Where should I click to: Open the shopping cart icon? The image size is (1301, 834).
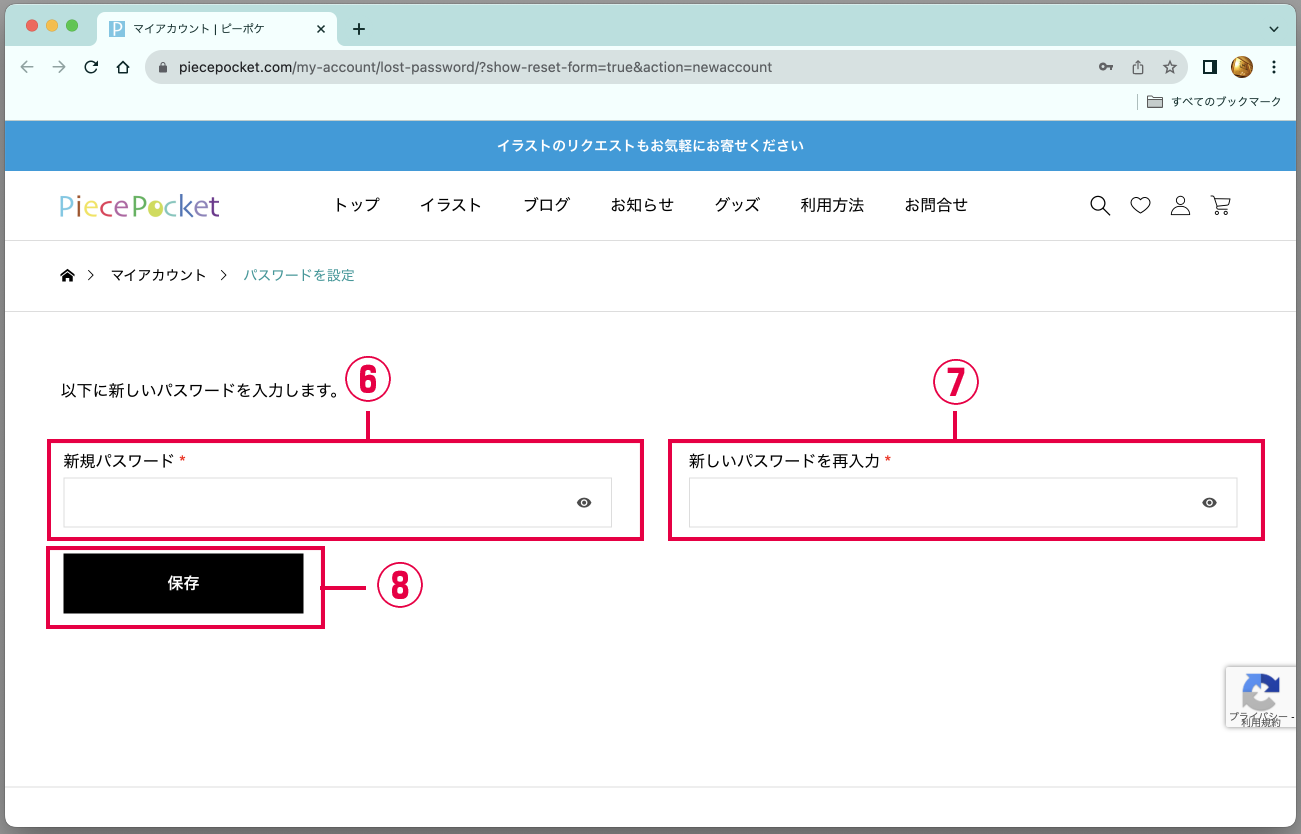(x=1220, y=206)
